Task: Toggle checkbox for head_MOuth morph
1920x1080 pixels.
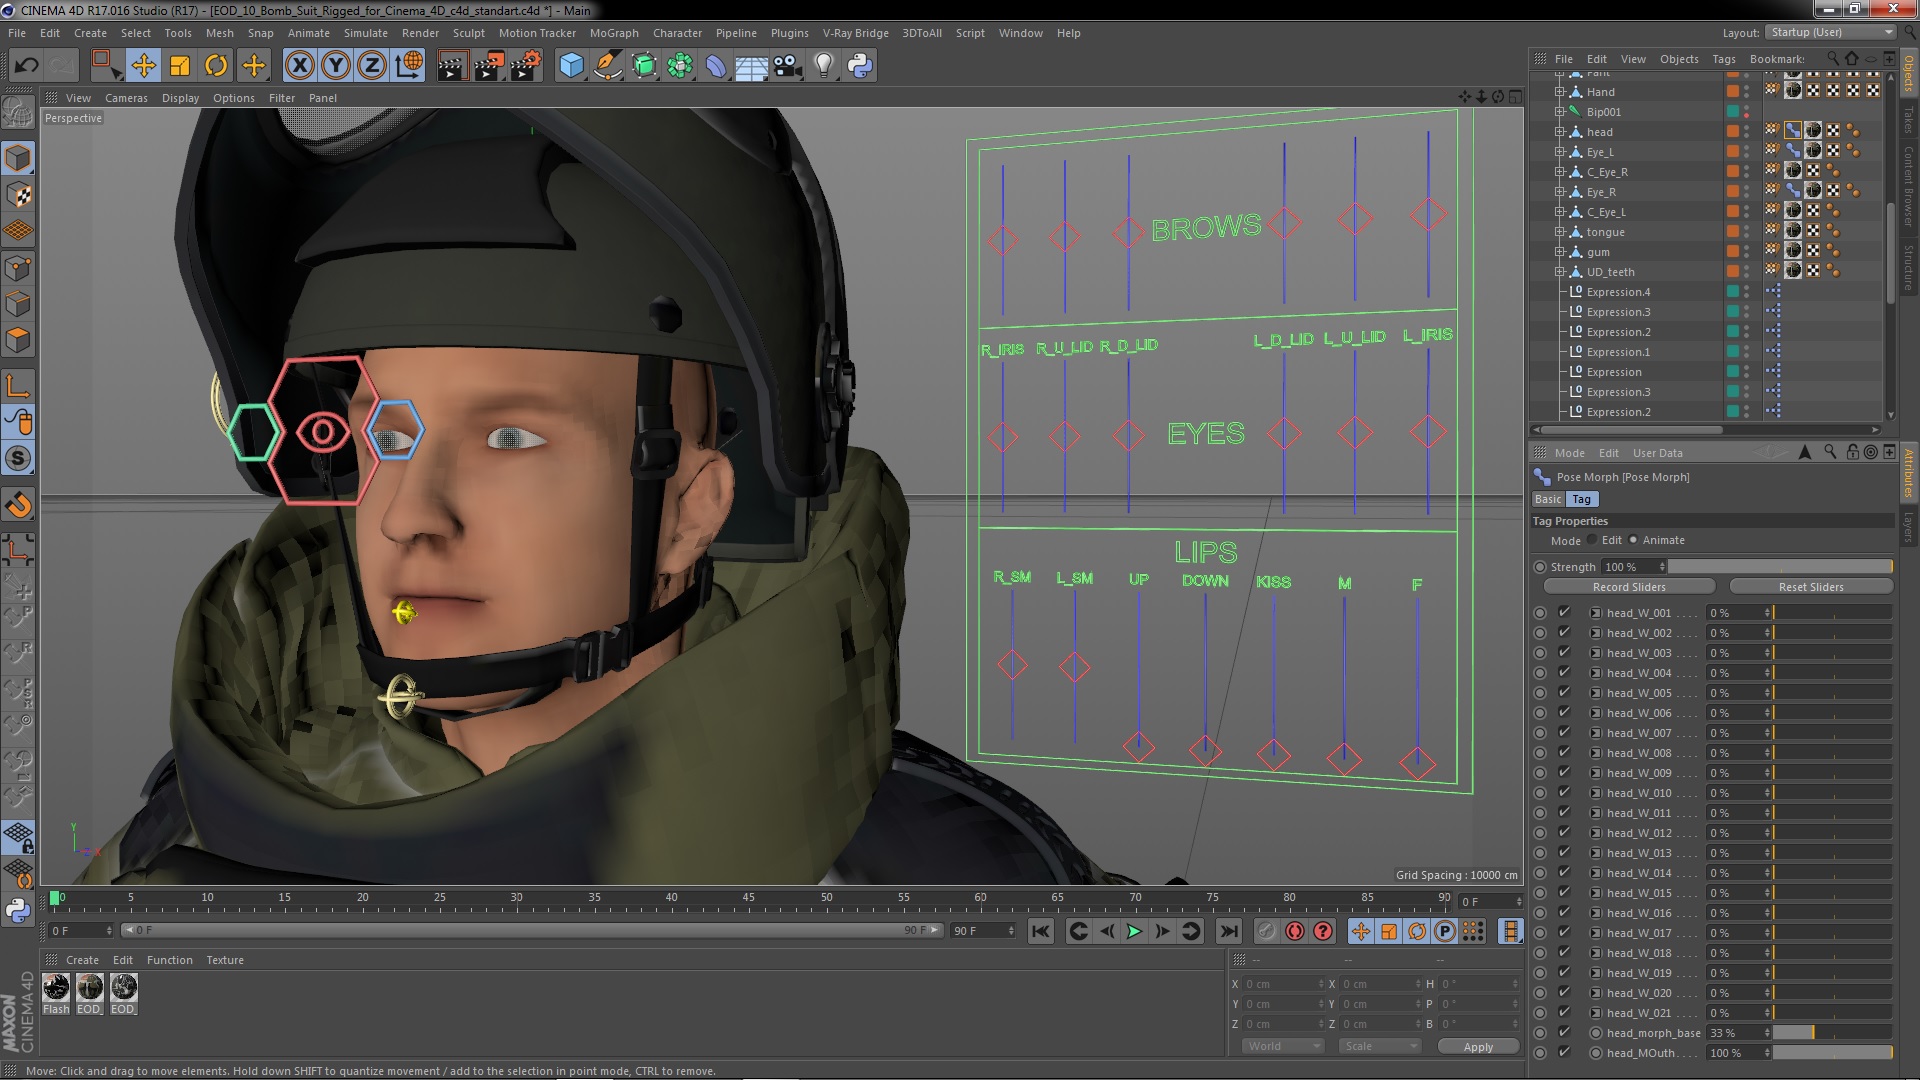Action: tap(1564, 1053)
